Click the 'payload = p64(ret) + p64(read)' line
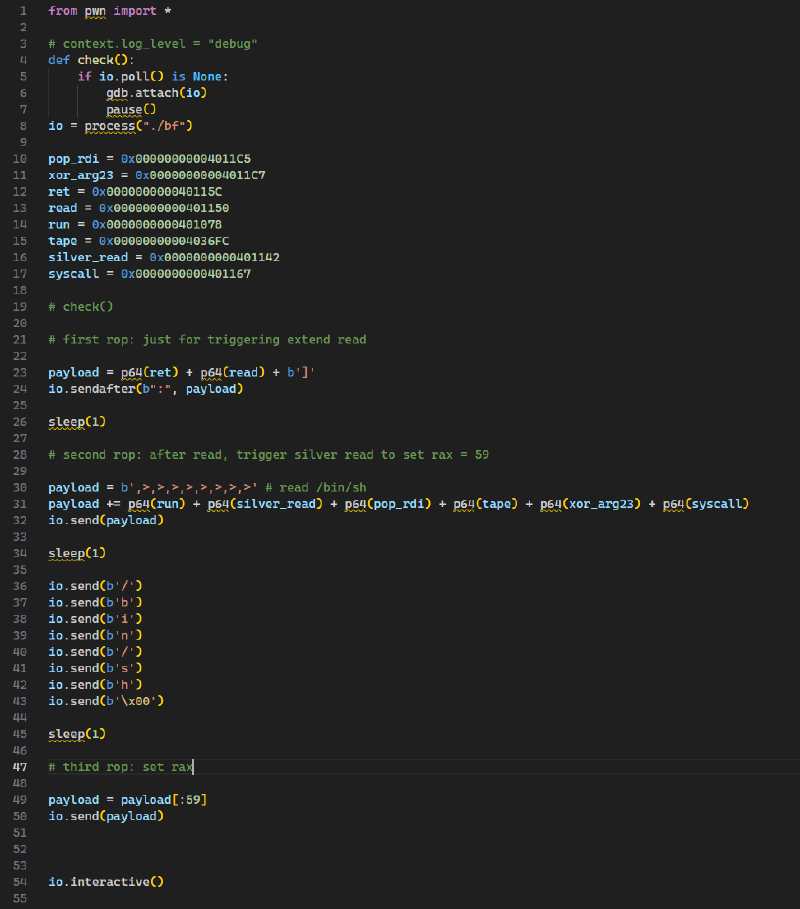Viewport: 800px width, 909px height. click(x=181, y=373)
